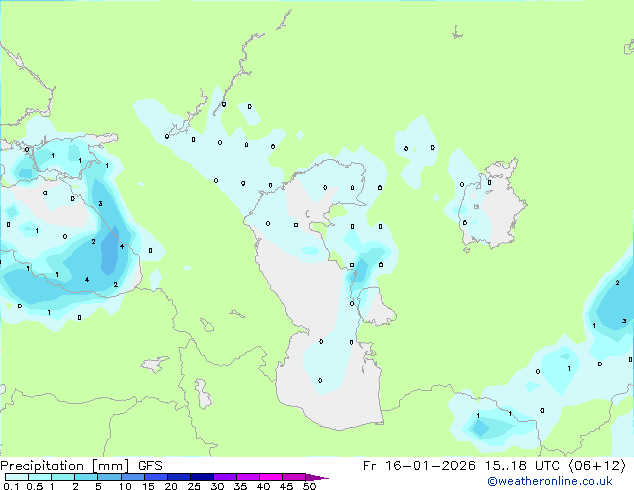Image resolution: width=634 pixels, height=490 pixels.
Task: Click the '20' legend scale label
Action: [x=171, y=486]
